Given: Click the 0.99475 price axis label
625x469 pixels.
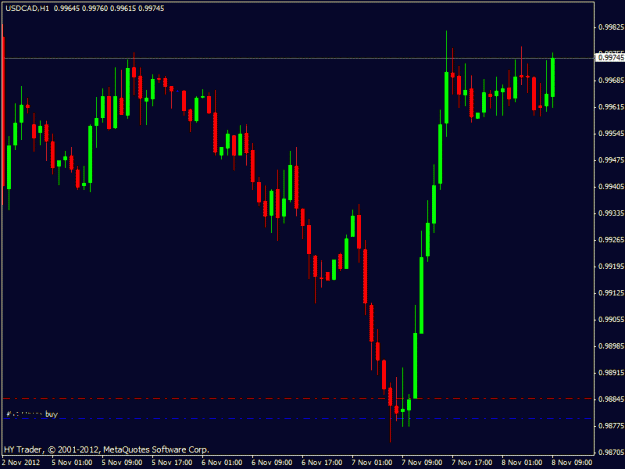Looking at the screenshot, I should click(611, 160).
